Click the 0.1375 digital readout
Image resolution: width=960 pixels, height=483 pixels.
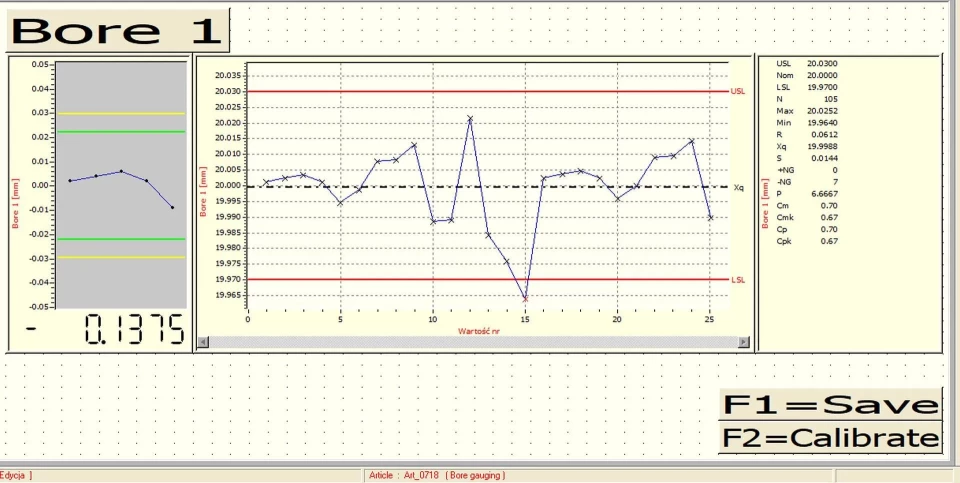(134, 330)
